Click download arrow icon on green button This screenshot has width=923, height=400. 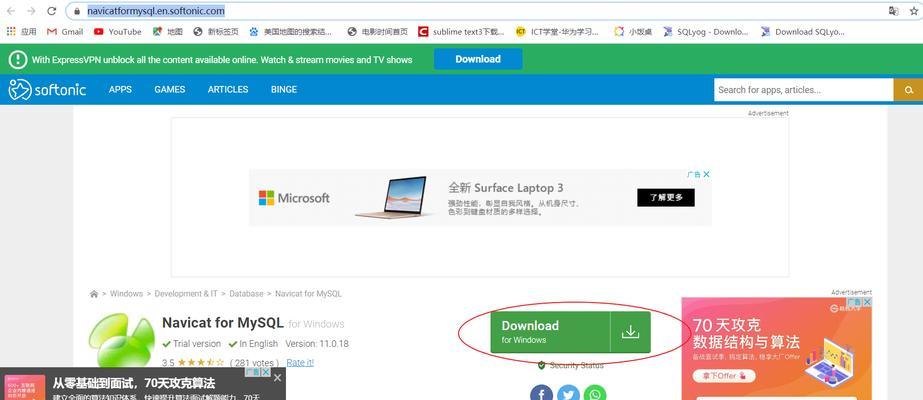click(x=630, y=332)
